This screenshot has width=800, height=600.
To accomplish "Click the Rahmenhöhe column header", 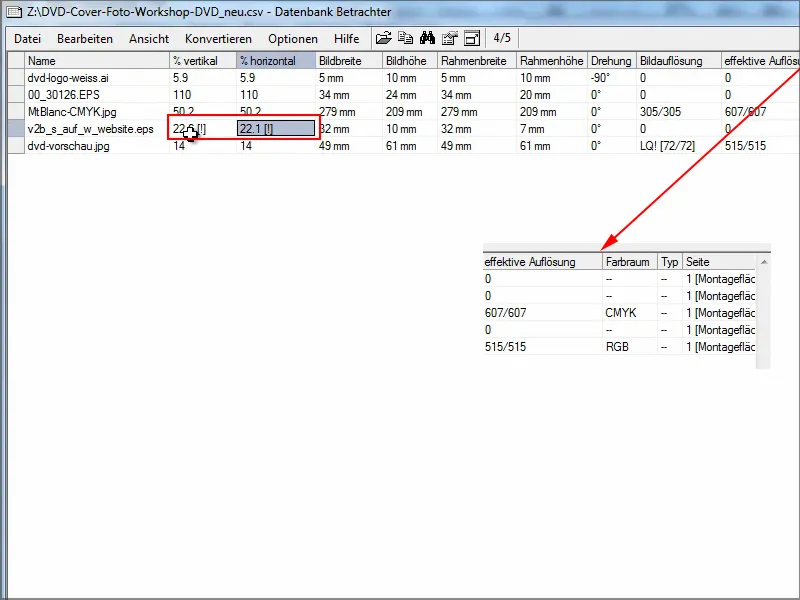I will [552, 61].
